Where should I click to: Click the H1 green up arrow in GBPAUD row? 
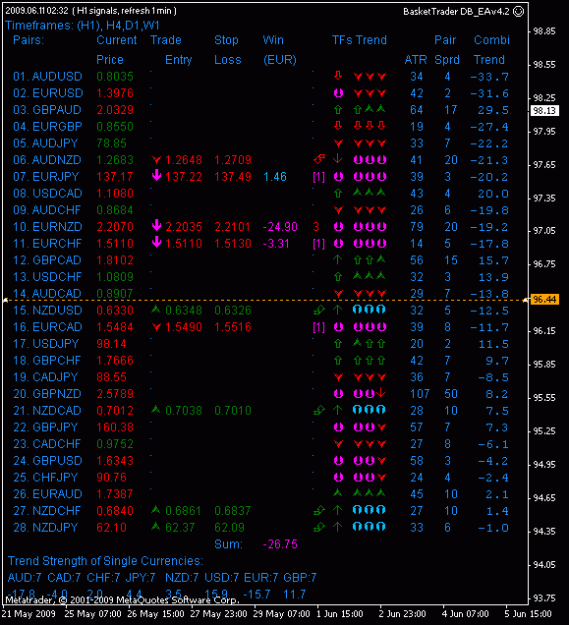[338, 109]
